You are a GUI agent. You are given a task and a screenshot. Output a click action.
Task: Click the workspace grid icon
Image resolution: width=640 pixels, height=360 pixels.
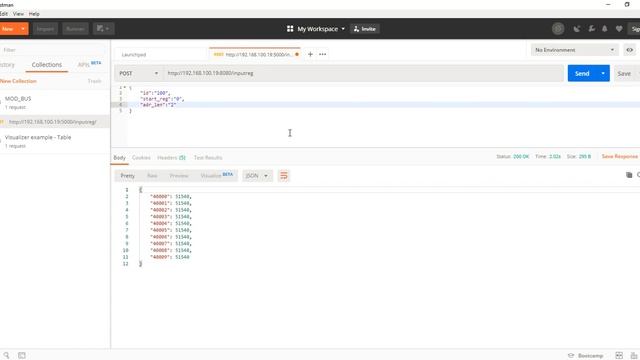click(x=290, y=29)
